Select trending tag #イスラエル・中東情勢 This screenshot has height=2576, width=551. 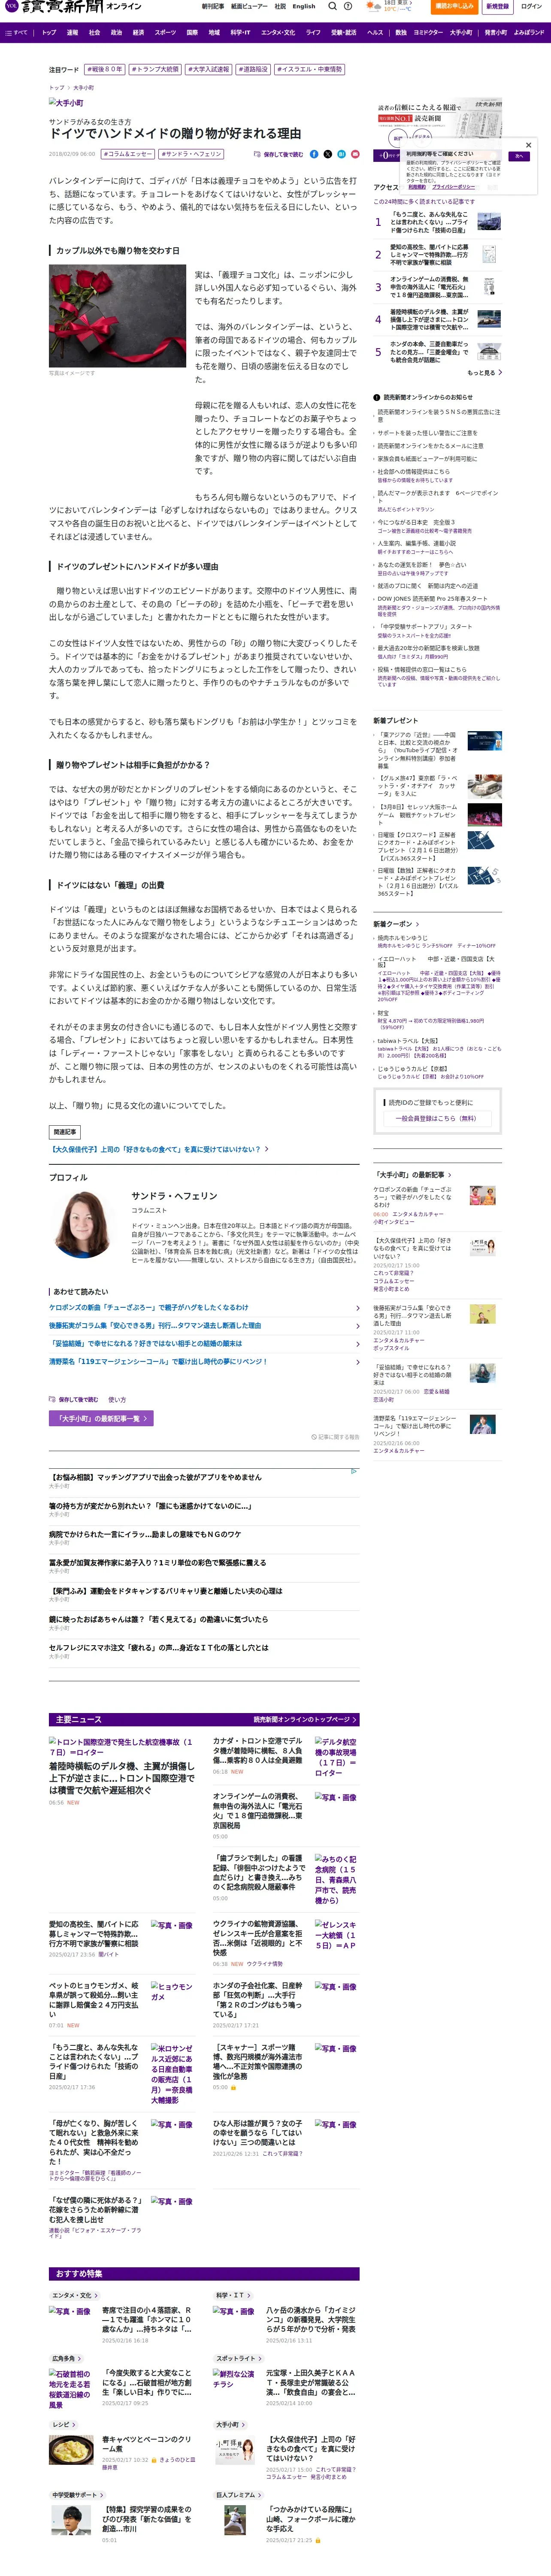tap(310, 70)
